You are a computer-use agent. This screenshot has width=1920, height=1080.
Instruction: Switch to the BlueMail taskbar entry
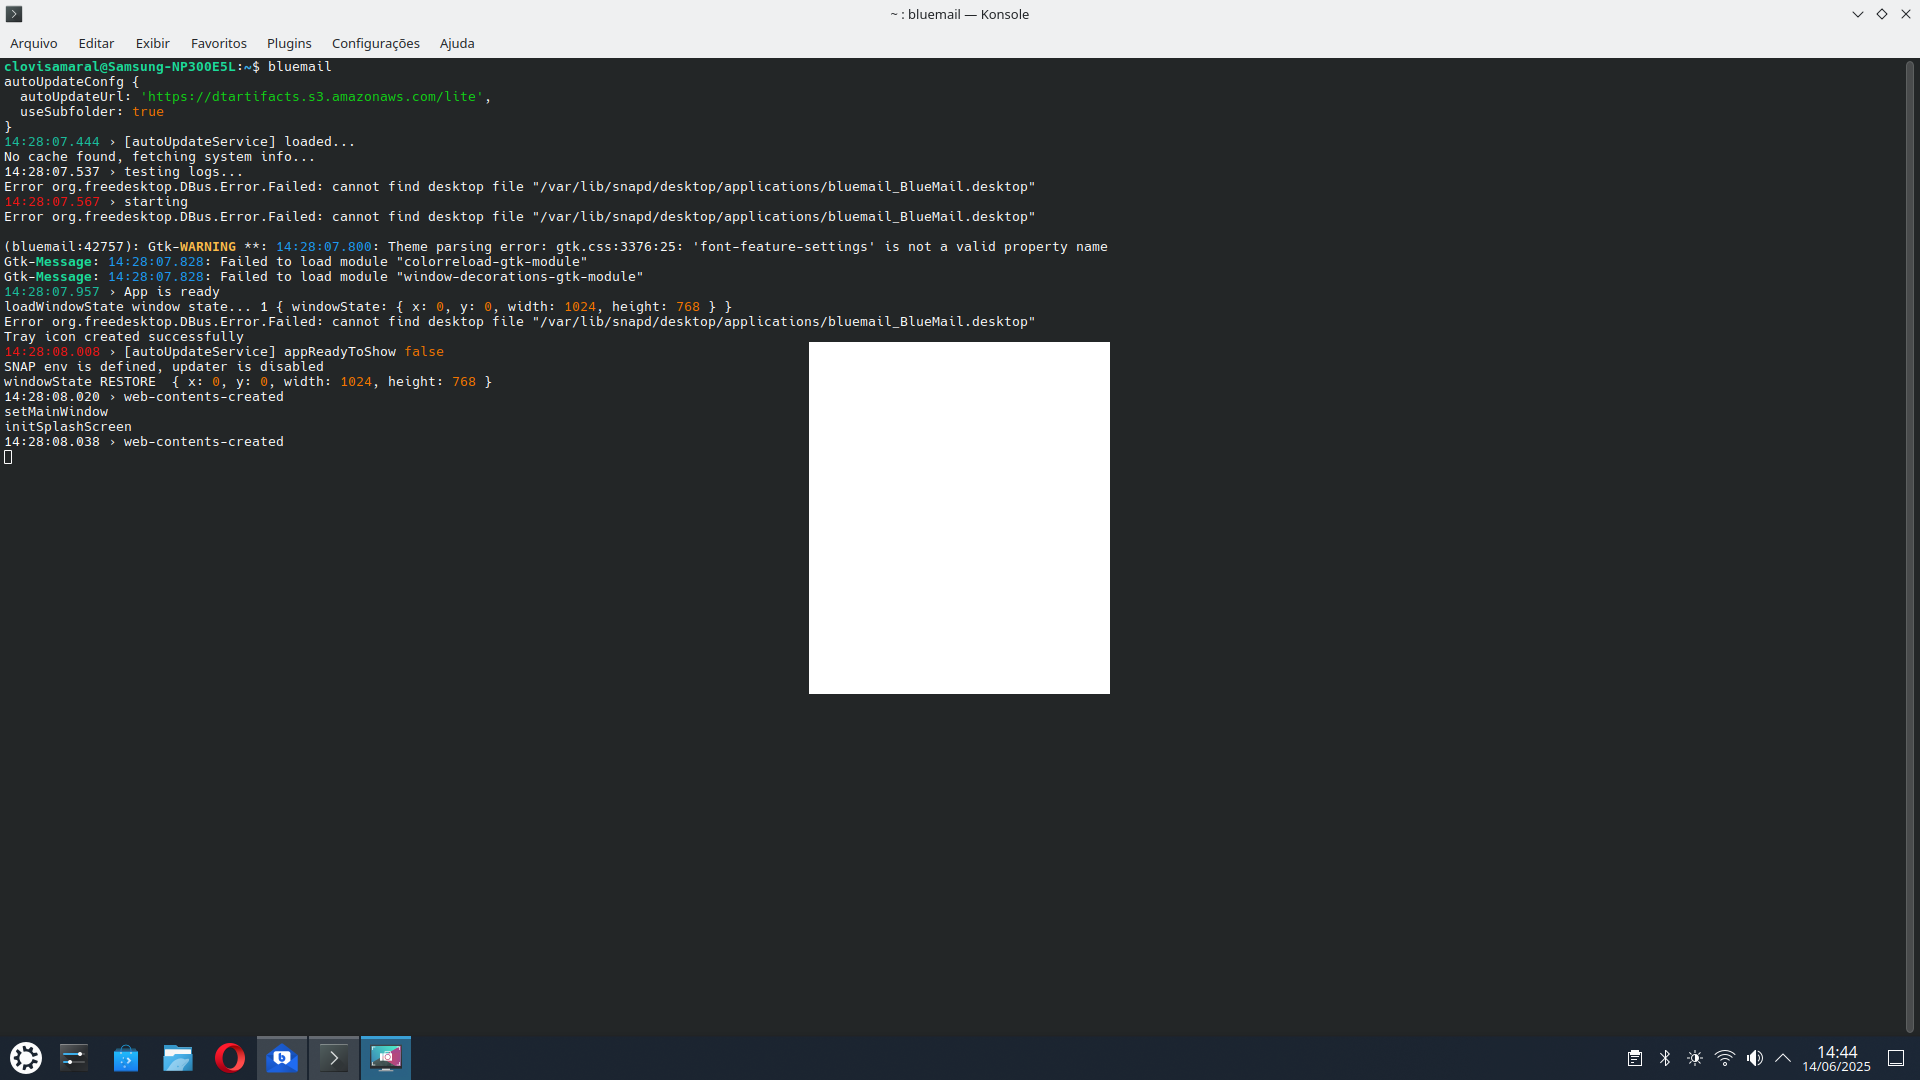click(282, 1057)
